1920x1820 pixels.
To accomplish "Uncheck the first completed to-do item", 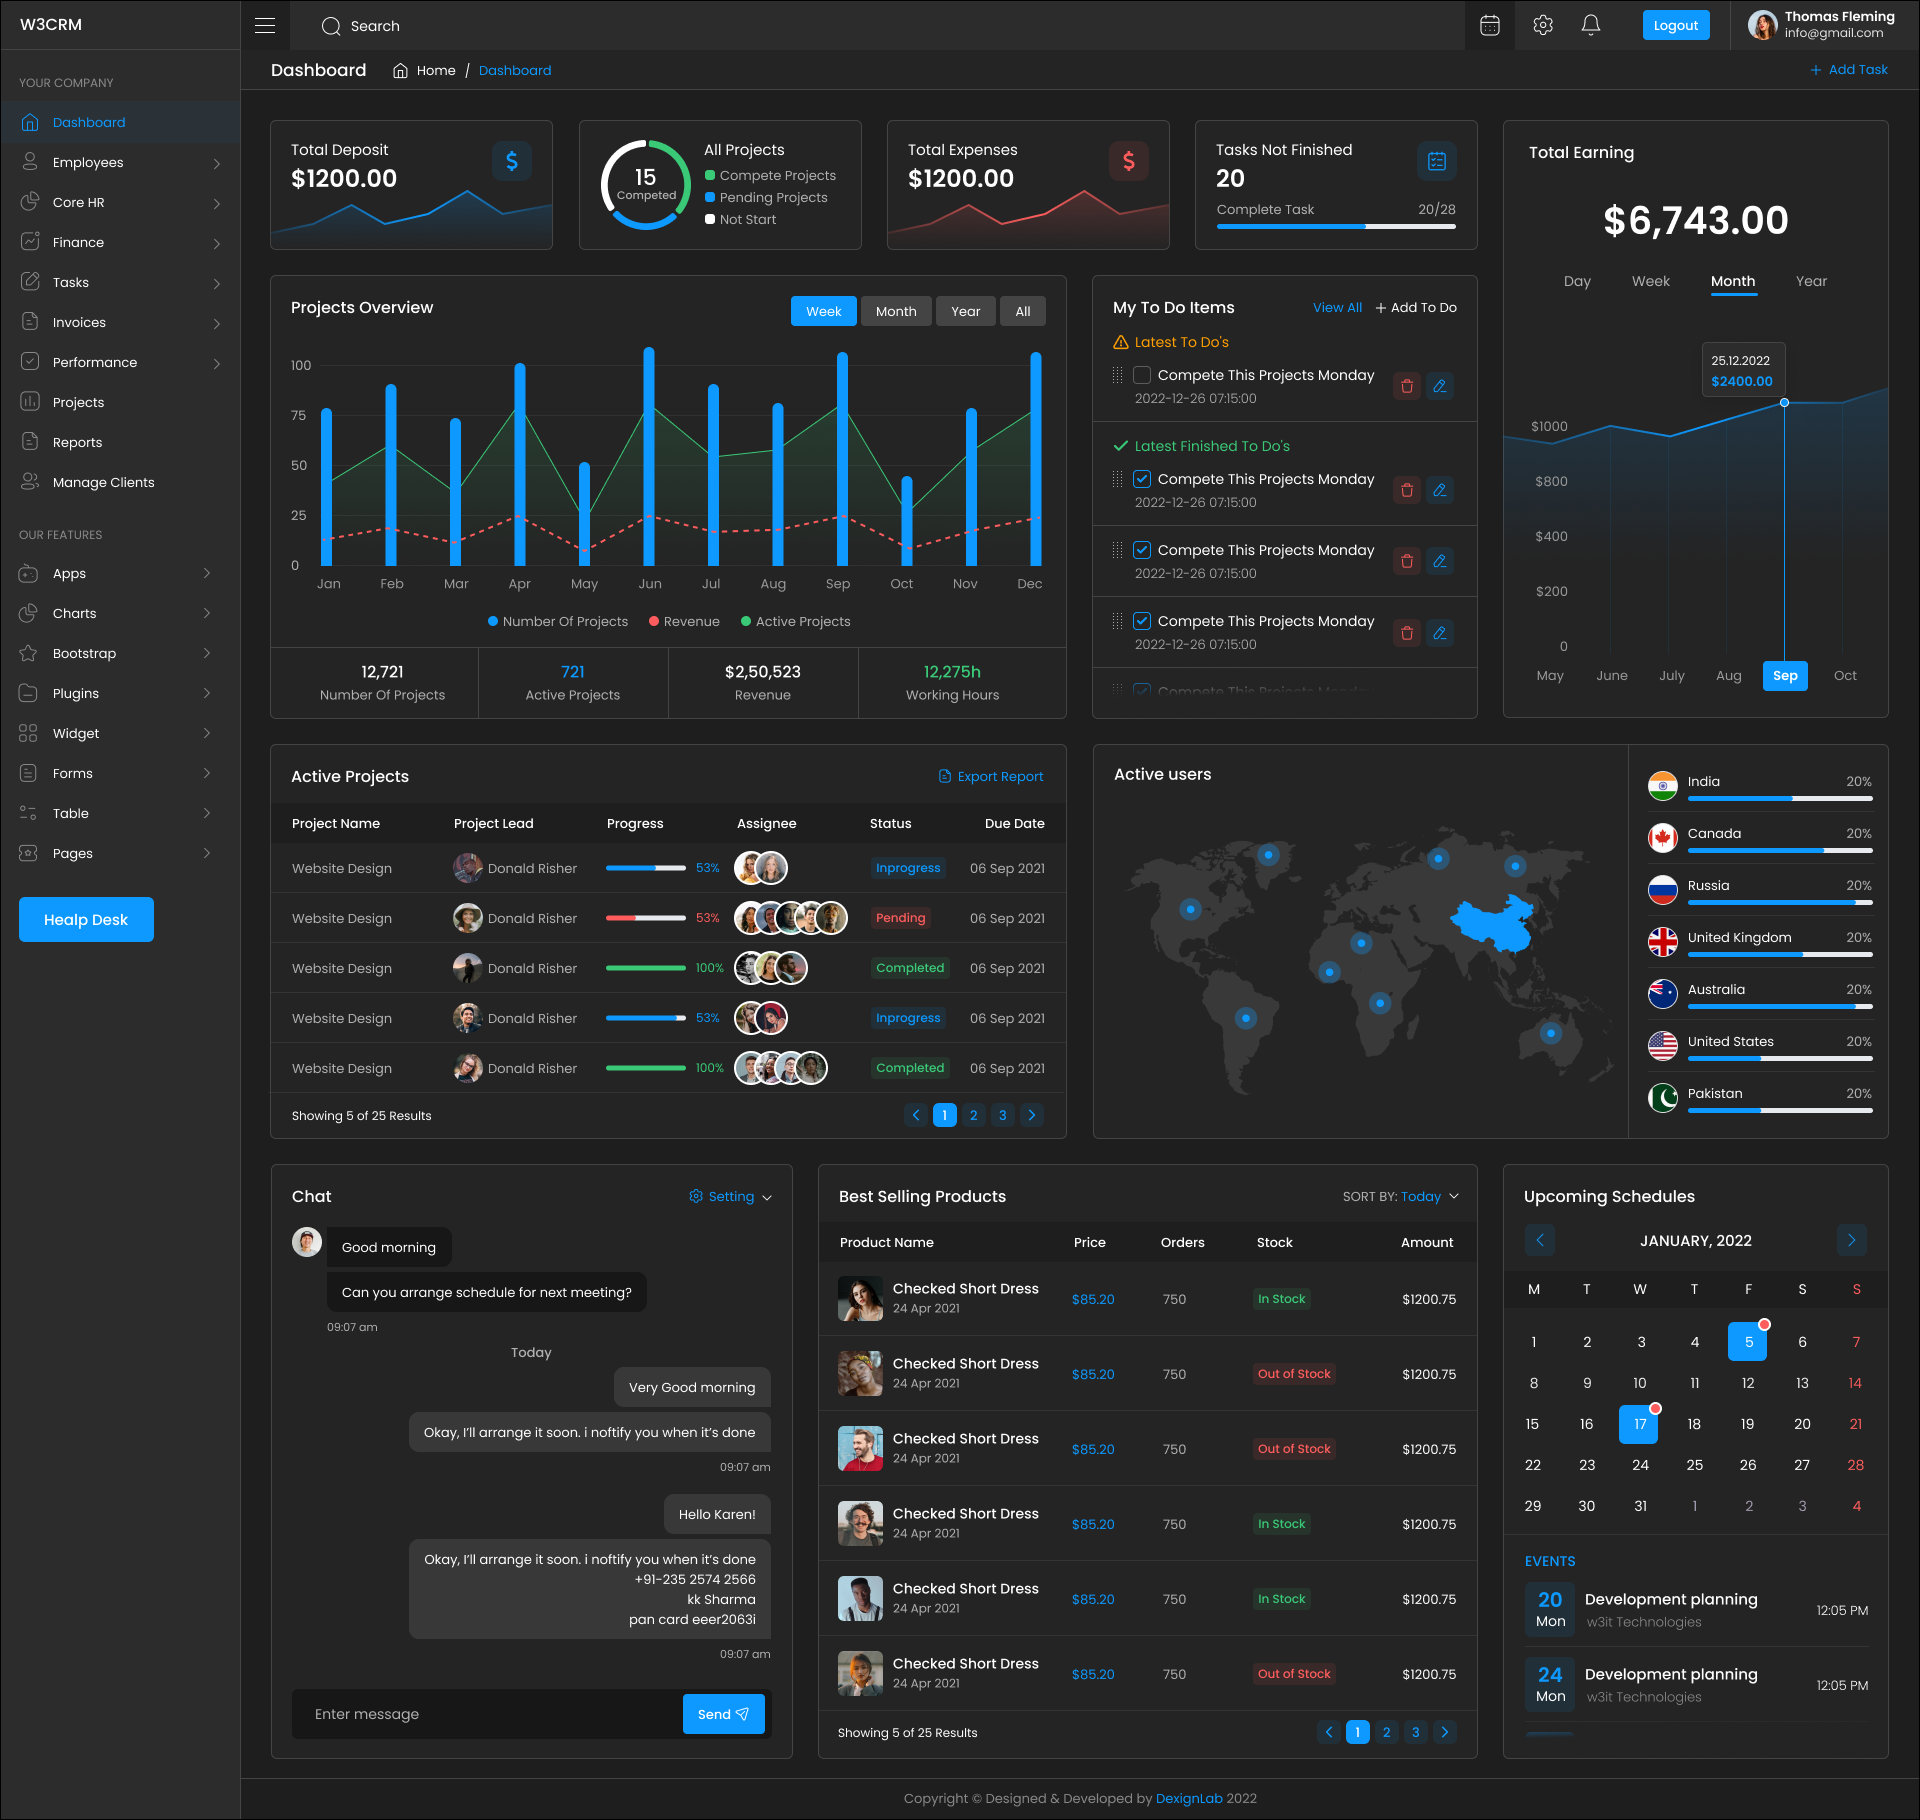I will pyautogui.click(x=1141, y=478).
